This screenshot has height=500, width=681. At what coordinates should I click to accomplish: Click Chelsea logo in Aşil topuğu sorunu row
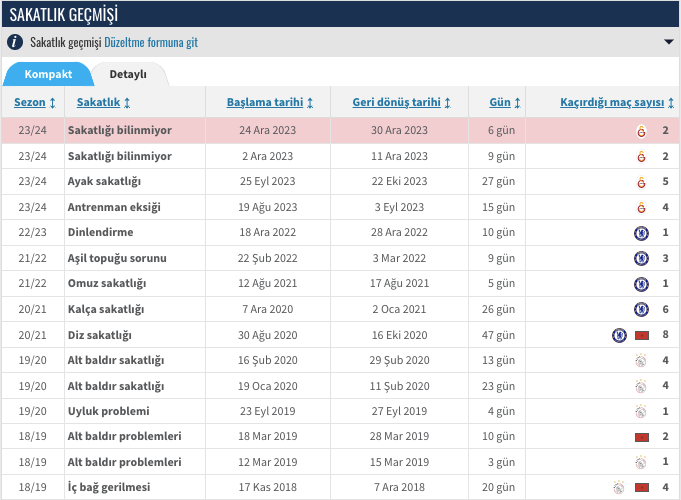coord(641,258)
